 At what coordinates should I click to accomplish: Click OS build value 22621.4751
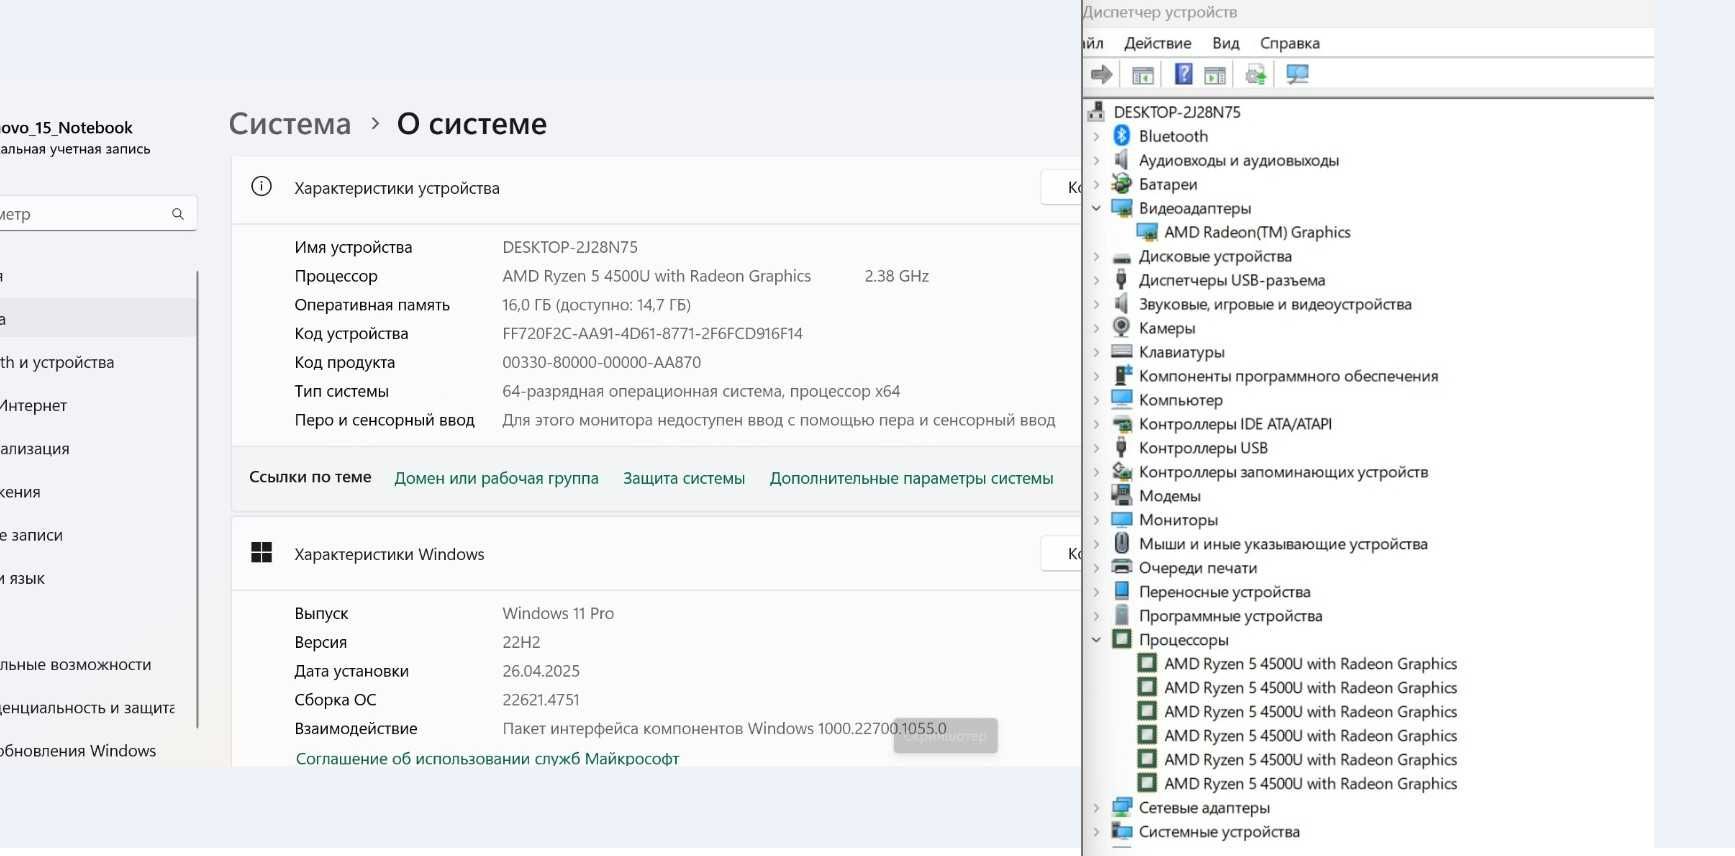[540, 700]
